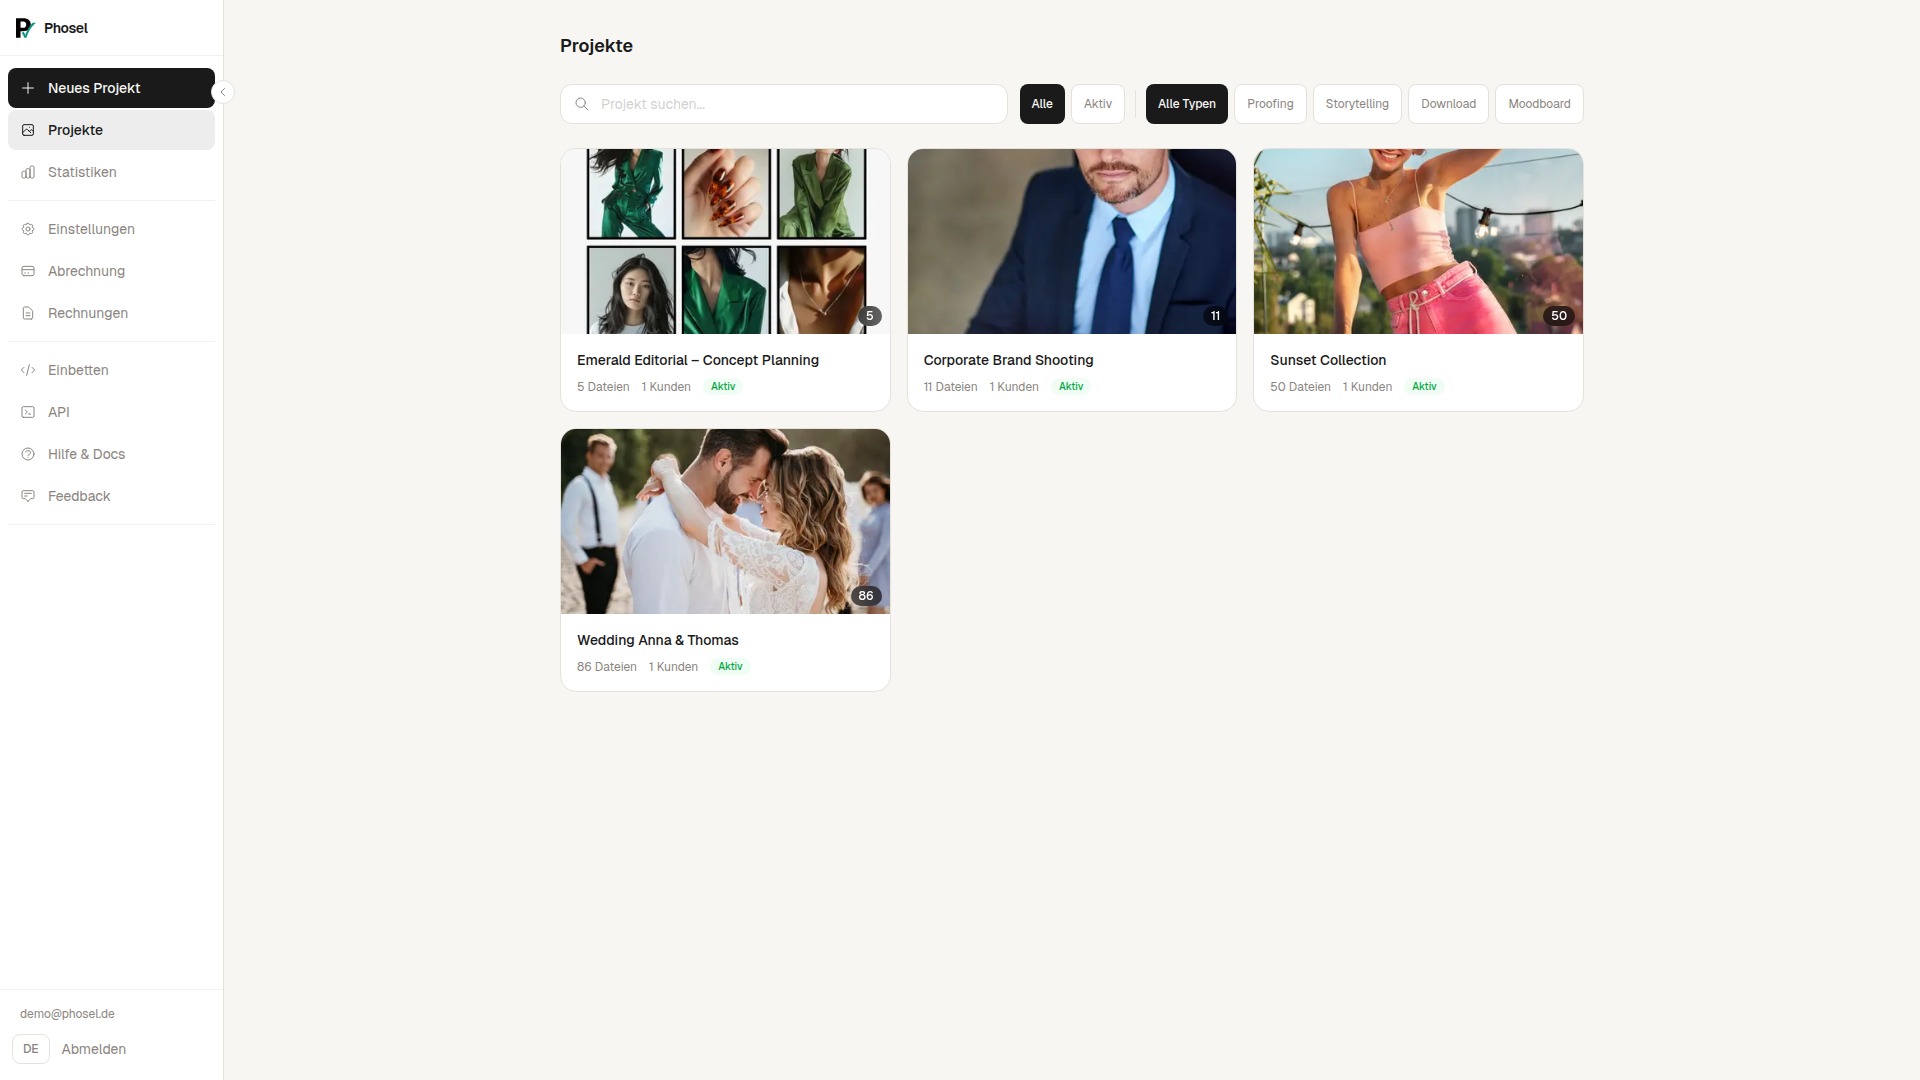Filter projects by Aktiv status
The height and width of the screenshot is (1080, 1920).
(x=1097, y=104)
